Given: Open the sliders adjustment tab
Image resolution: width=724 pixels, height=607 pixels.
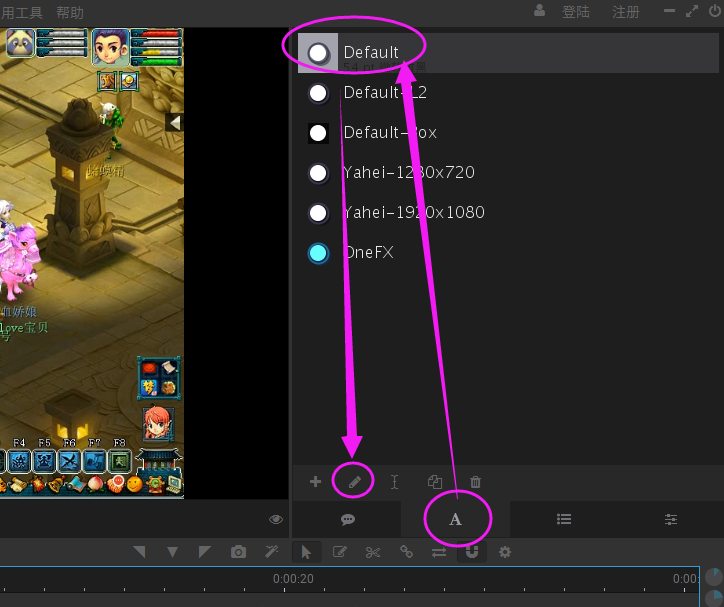Looking at the screenshot, I should (671, 520).
